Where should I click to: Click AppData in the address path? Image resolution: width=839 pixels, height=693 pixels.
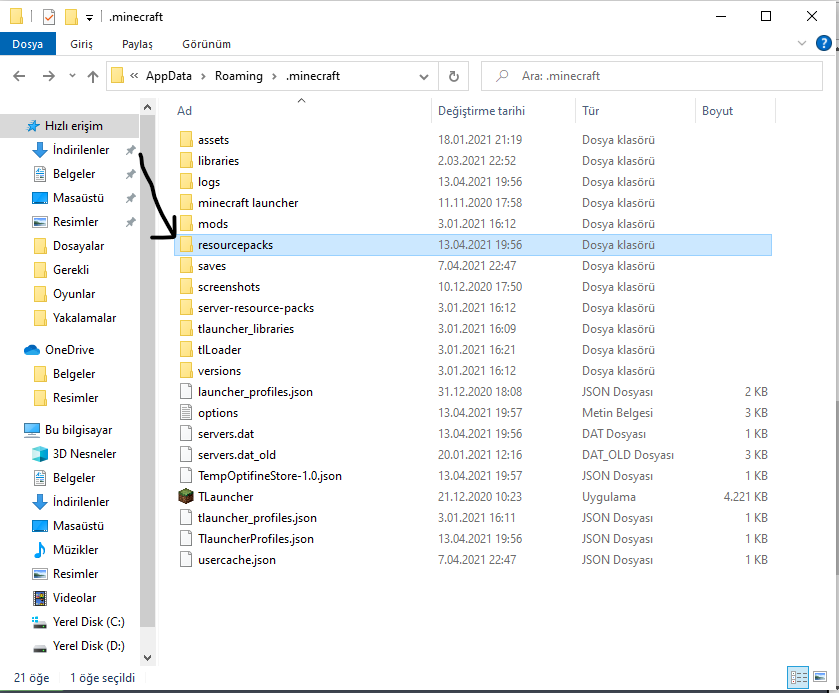tap(169, 76)
